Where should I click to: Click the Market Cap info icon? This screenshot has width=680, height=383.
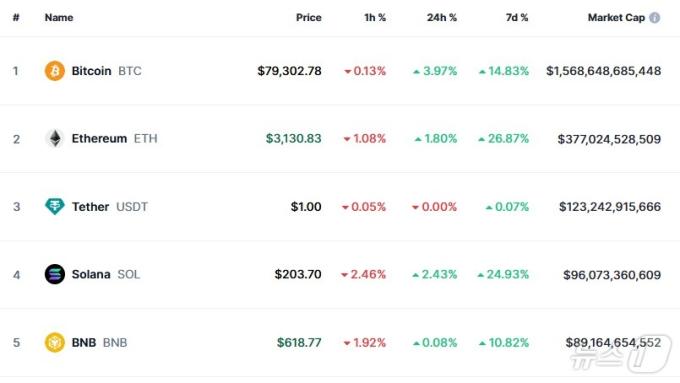[x=654, y=18]
